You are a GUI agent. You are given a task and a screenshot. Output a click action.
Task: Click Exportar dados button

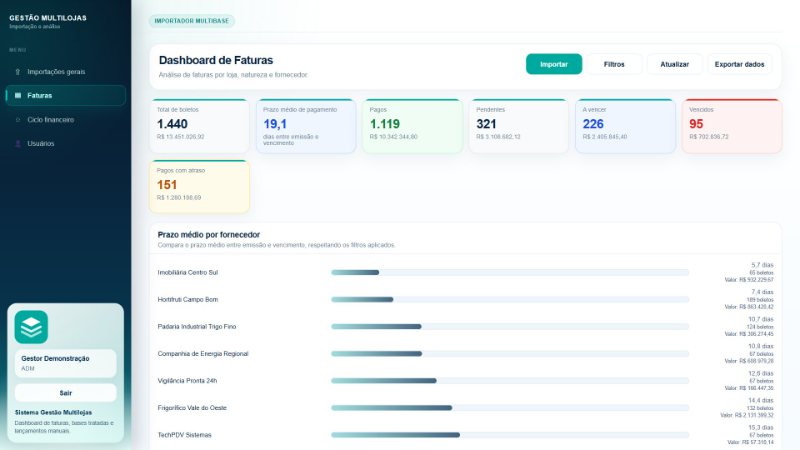click(739, 64)
